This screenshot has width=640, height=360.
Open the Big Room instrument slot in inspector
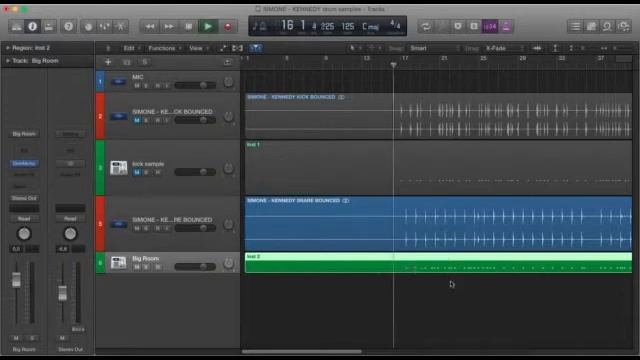tap(24, 134)
